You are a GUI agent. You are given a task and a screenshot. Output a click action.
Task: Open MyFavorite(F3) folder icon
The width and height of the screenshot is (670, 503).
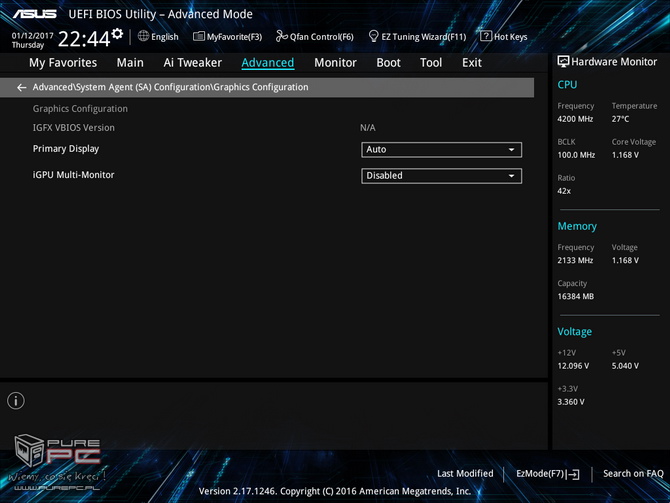click(x=199, y=36)
